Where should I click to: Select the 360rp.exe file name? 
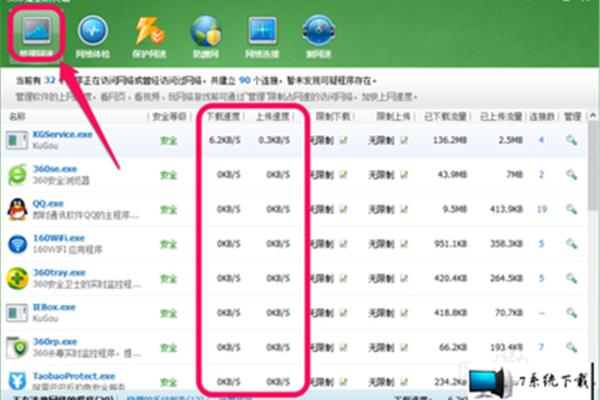(x=55, y=341)
